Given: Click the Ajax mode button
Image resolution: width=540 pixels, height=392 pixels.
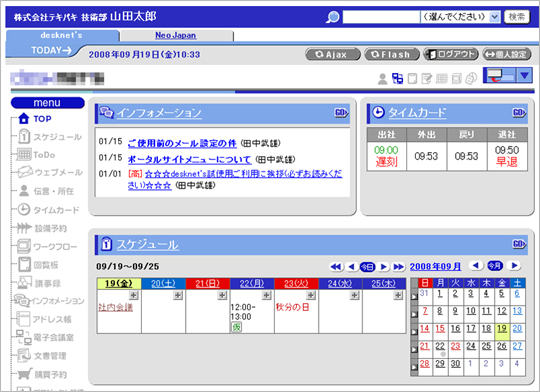Looking at the screenshot, I should tap(332, 54).
